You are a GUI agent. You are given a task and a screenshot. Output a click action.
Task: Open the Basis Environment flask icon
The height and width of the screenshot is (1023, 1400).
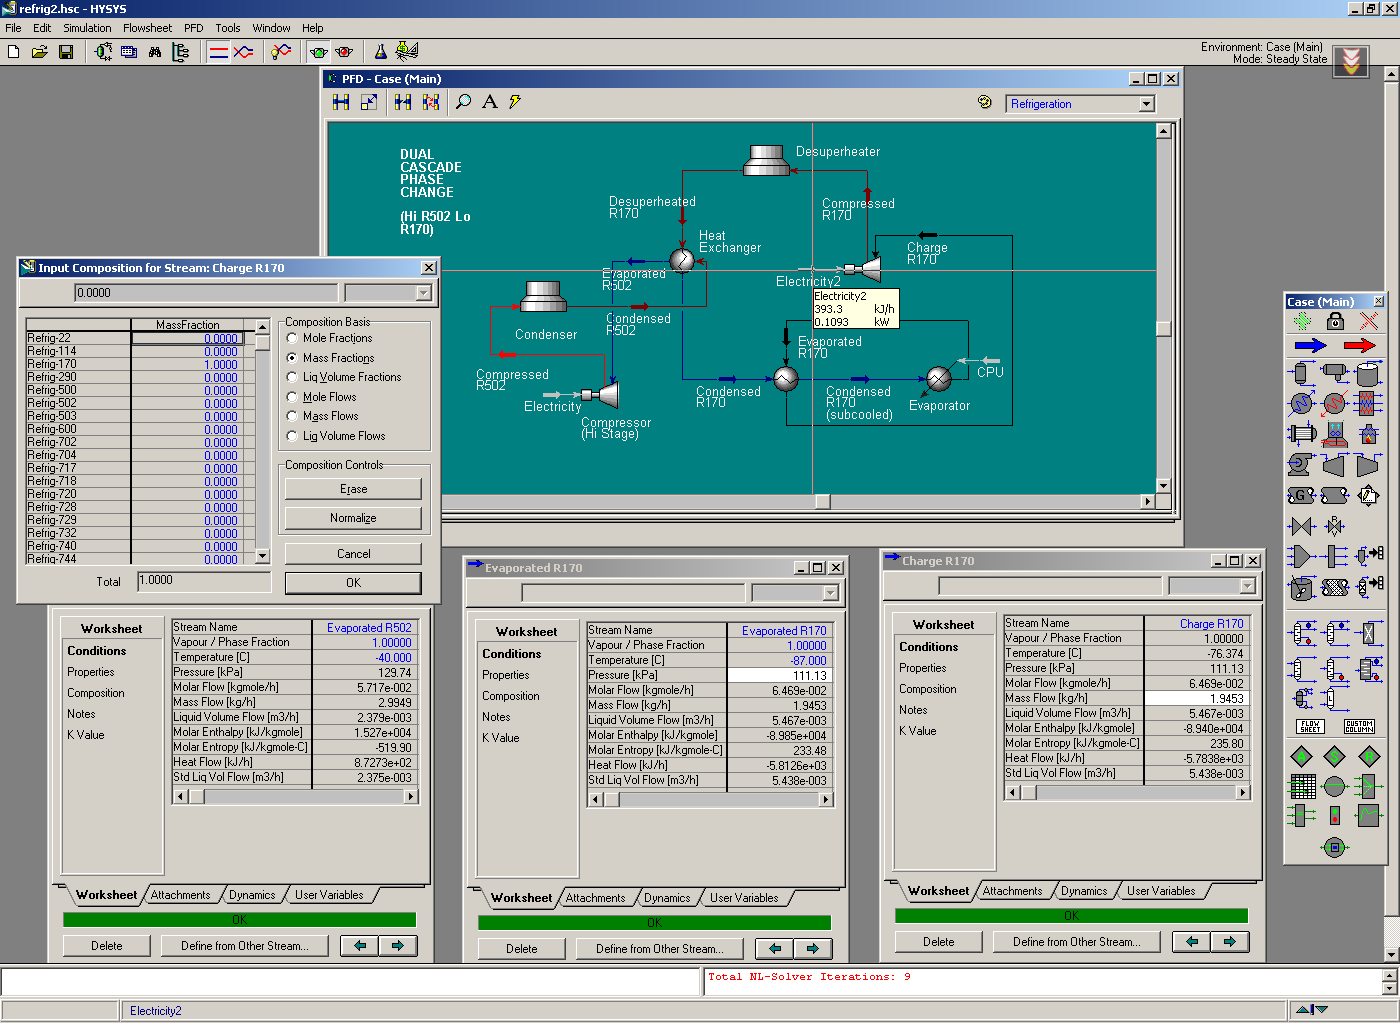pos(380,52)
